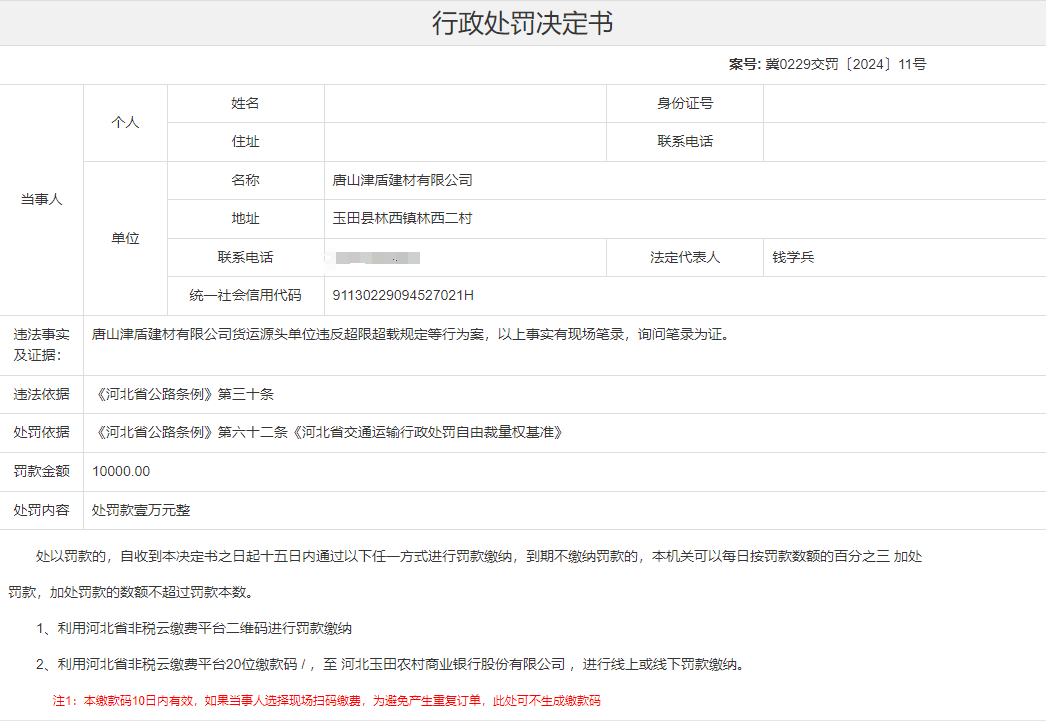
Task: Select company name 唐山津盾建材有限公司 in 名称 row
Action: (402, 180)
